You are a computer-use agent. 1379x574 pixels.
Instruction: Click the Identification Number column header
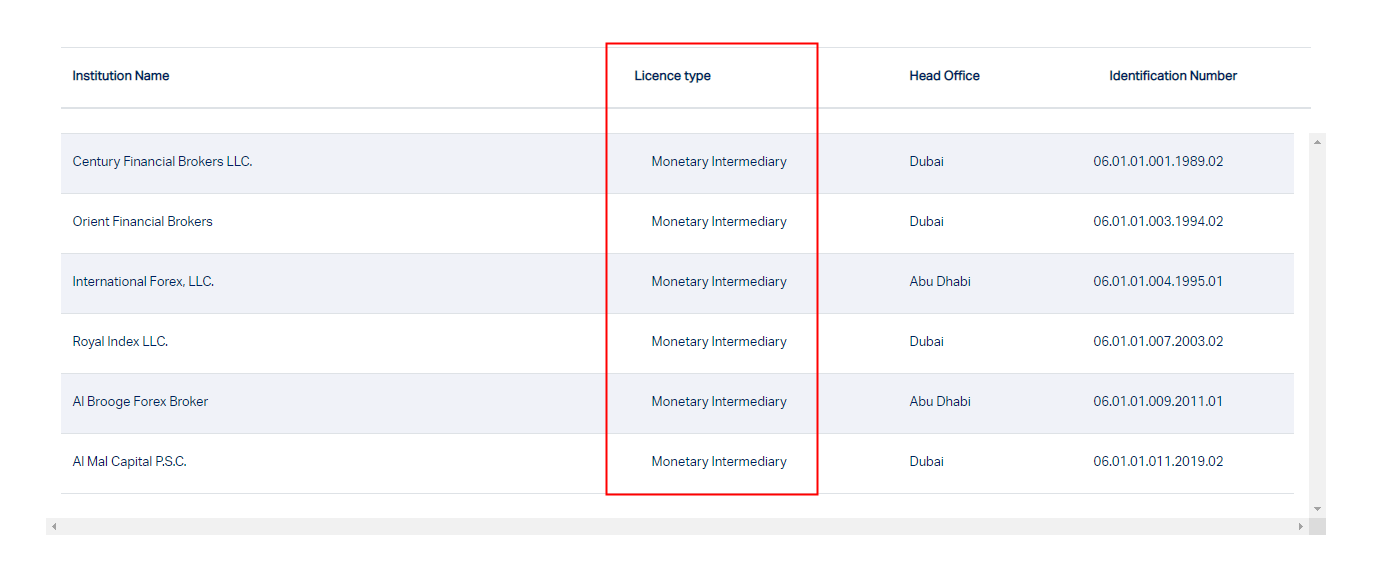click(1173, 76)
